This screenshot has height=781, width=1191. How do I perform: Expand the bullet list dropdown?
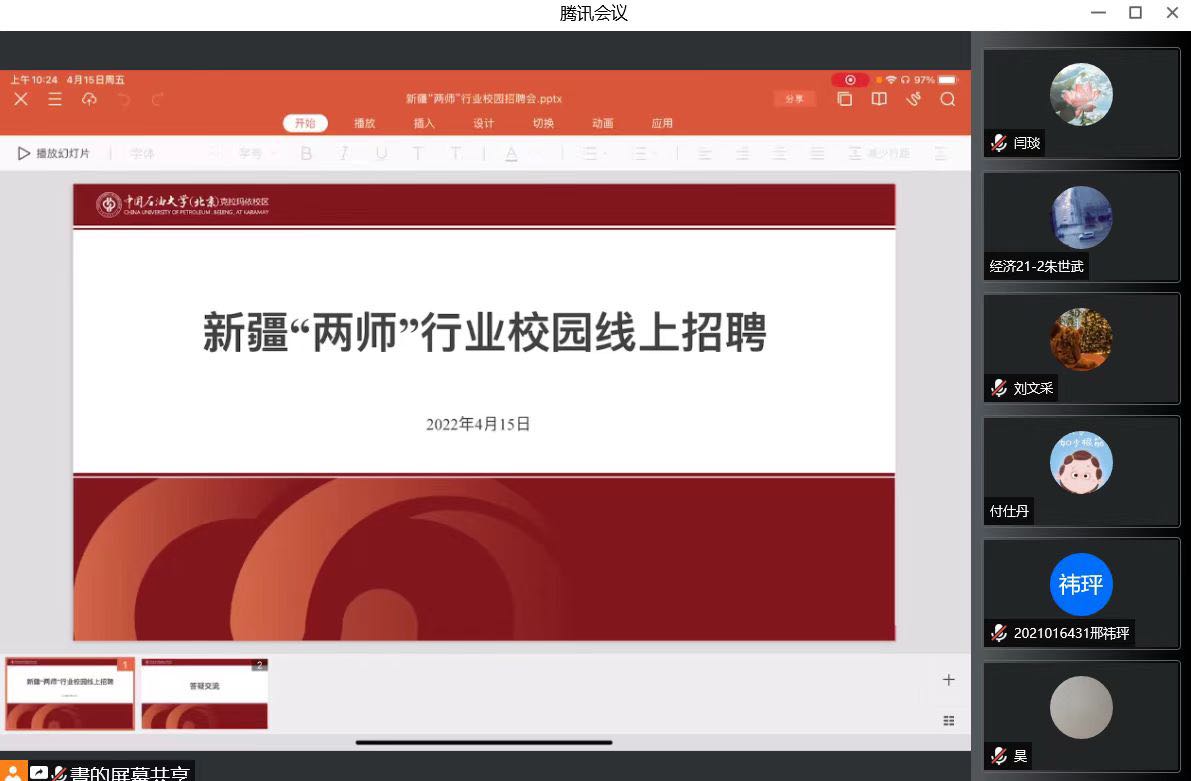(593, 153)
